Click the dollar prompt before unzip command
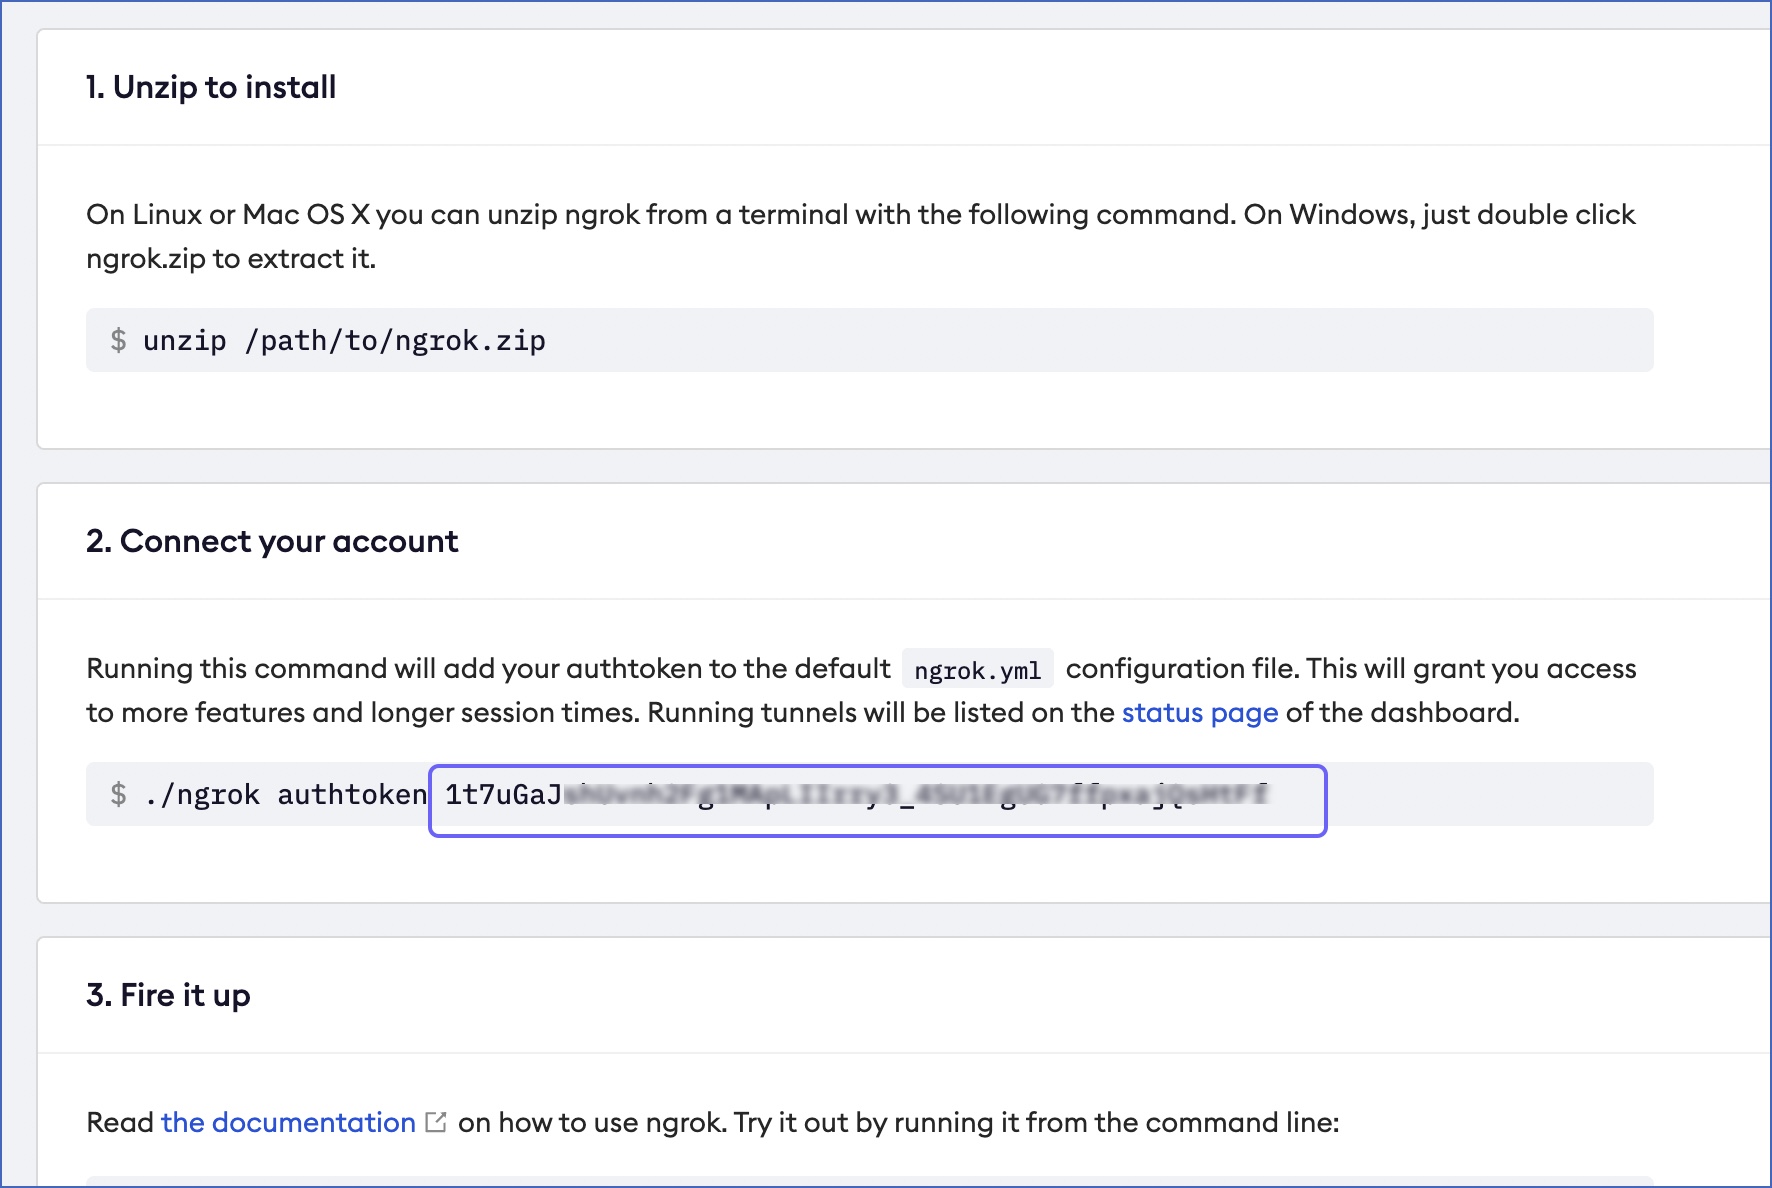The height and width of the screenshot is (1188, 1772). point(119,341)
